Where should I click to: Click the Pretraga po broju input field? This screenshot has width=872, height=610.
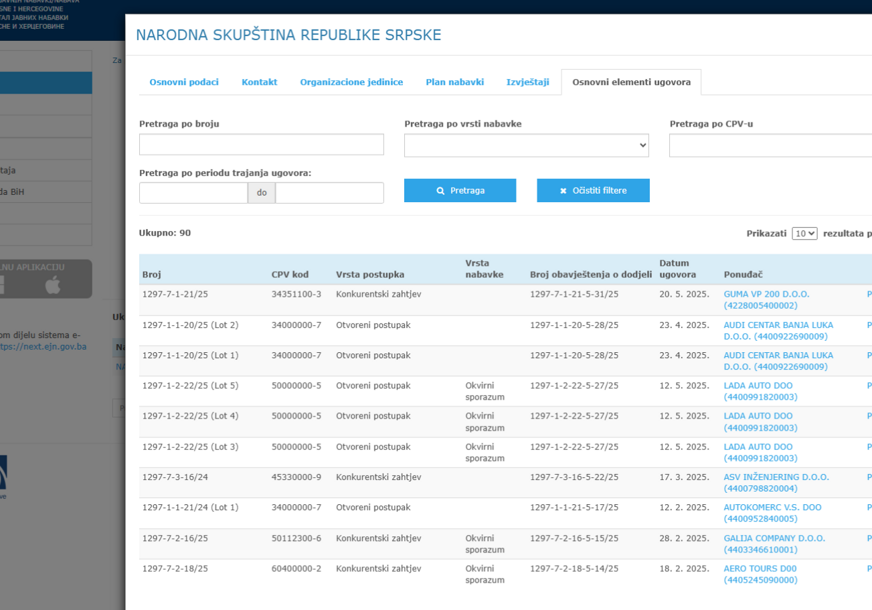tap(261, 145)
